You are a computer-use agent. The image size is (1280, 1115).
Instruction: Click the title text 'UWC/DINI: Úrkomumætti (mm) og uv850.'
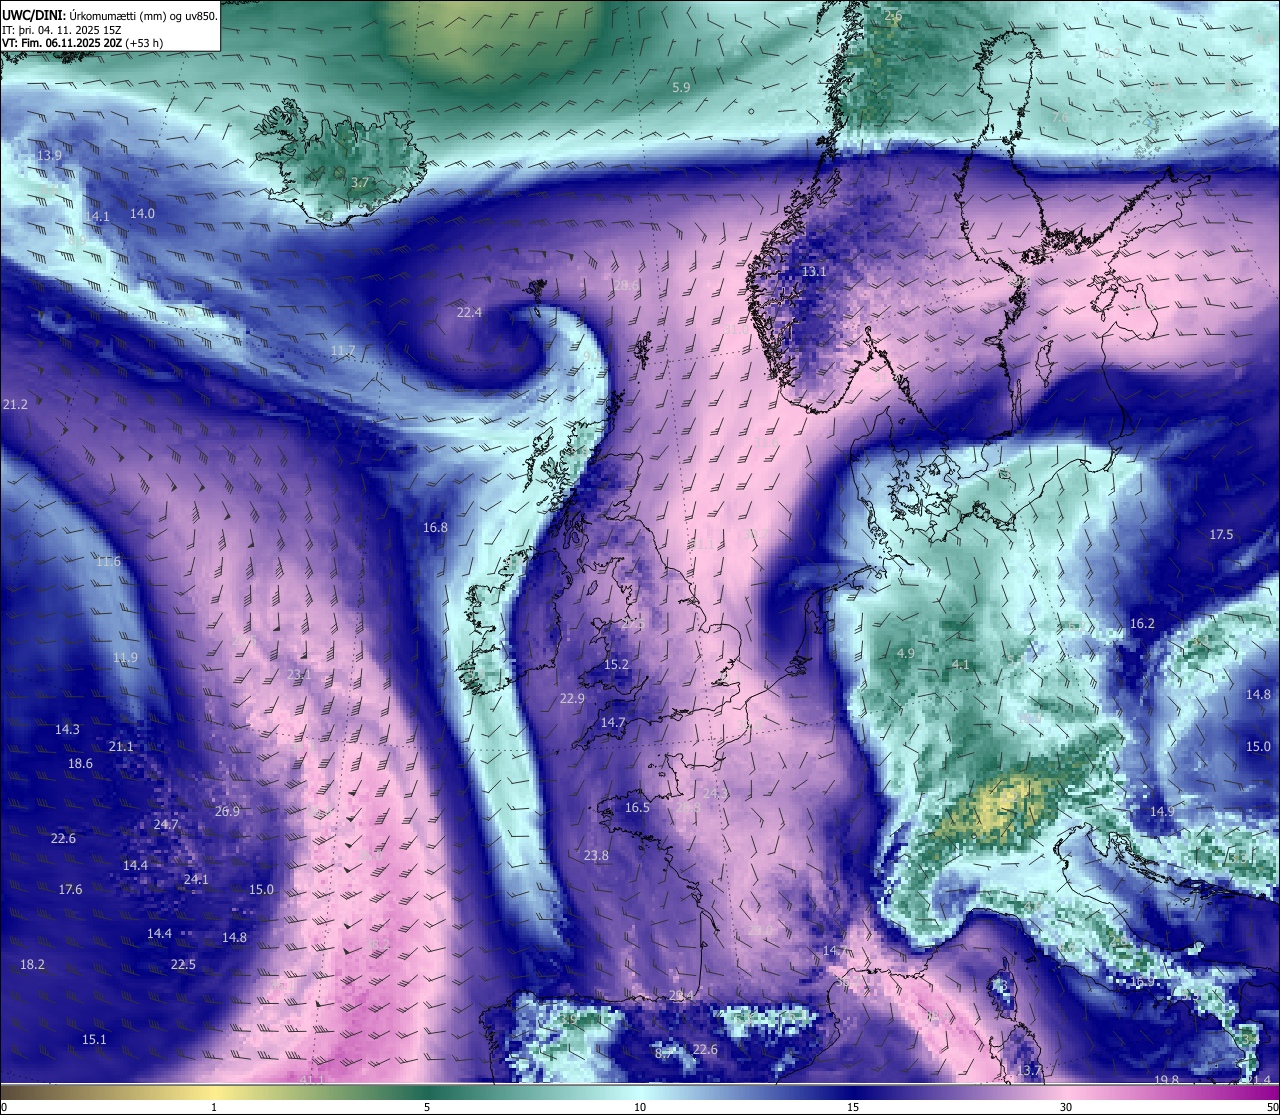[x=110, y=15]
